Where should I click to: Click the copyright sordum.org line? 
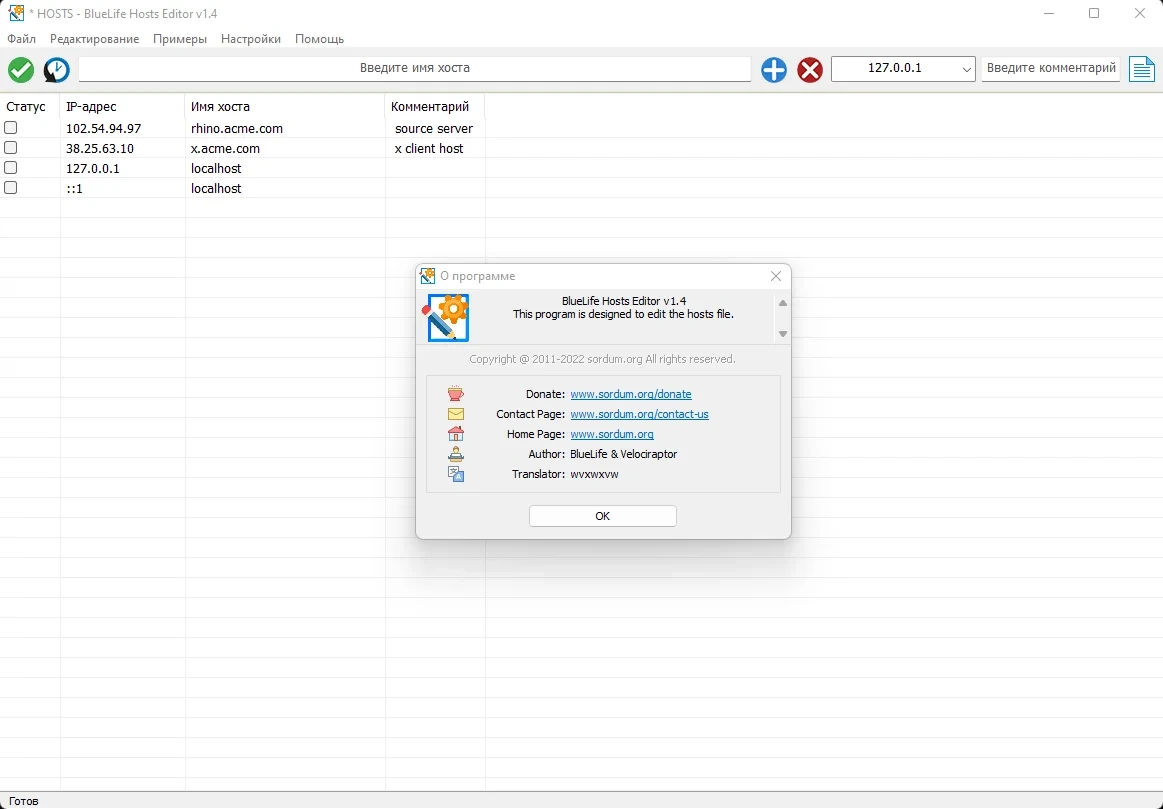pyautogui.click(x=602, y=359)
